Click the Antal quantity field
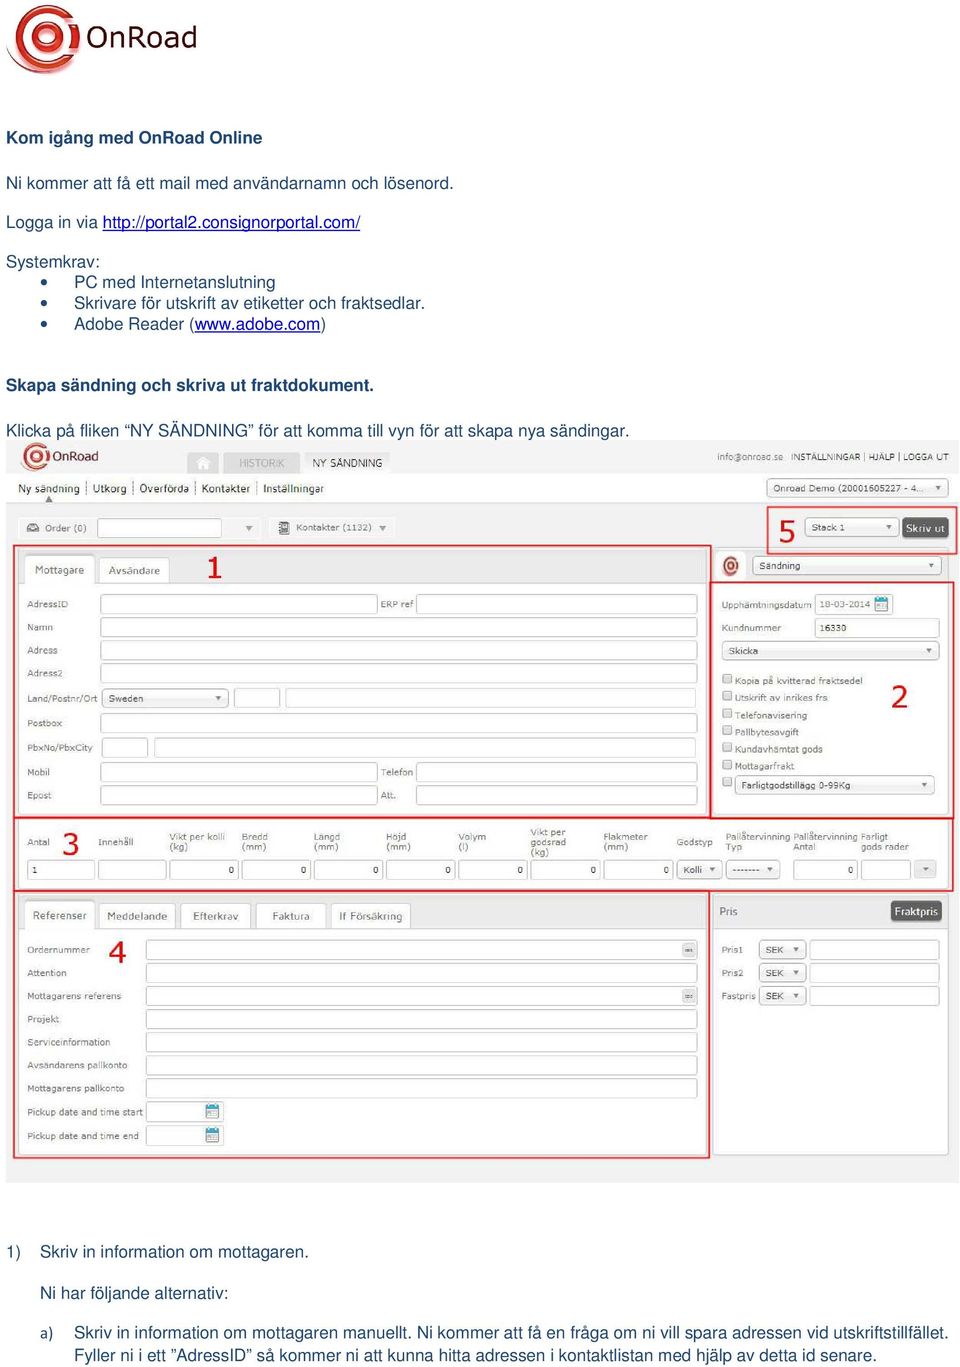960x1367 pixels. [x=61, y=869]
